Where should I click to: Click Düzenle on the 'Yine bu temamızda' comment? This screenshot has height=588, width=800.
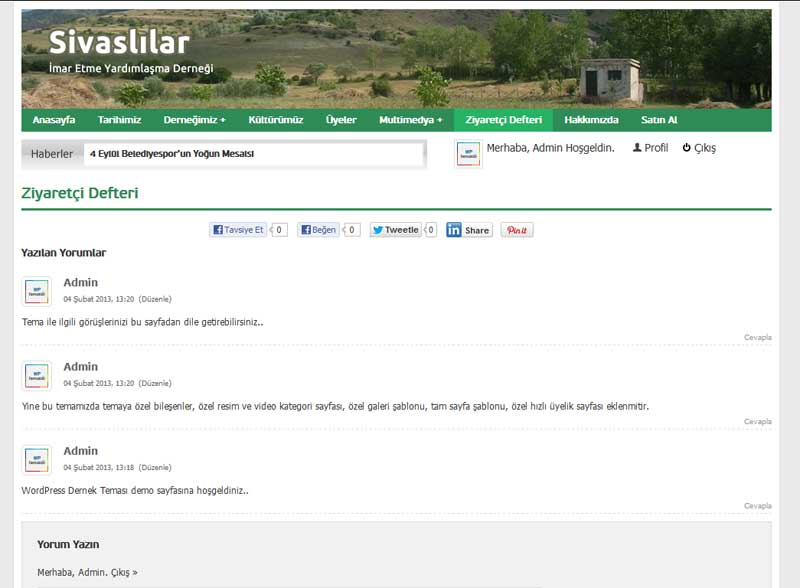tap(155, 383)
